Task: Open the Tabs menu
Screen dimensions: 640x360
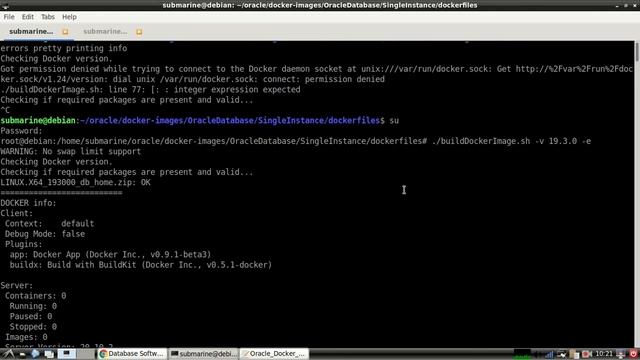Action: point(48,17)
